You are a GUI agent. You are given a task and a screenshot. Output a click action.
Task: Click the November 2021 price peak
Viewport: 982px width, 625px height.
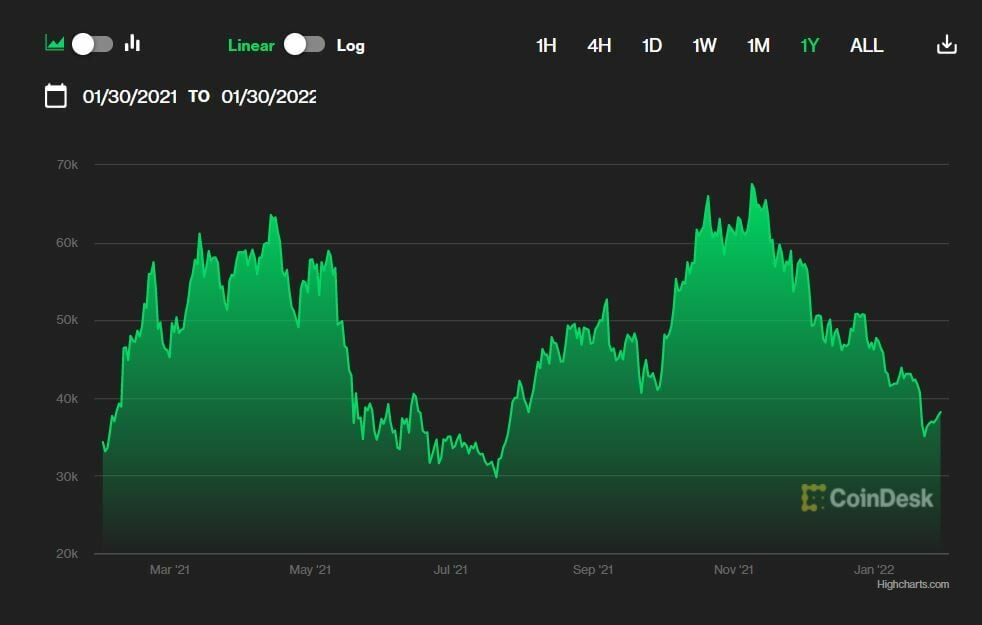click(752, 184)
